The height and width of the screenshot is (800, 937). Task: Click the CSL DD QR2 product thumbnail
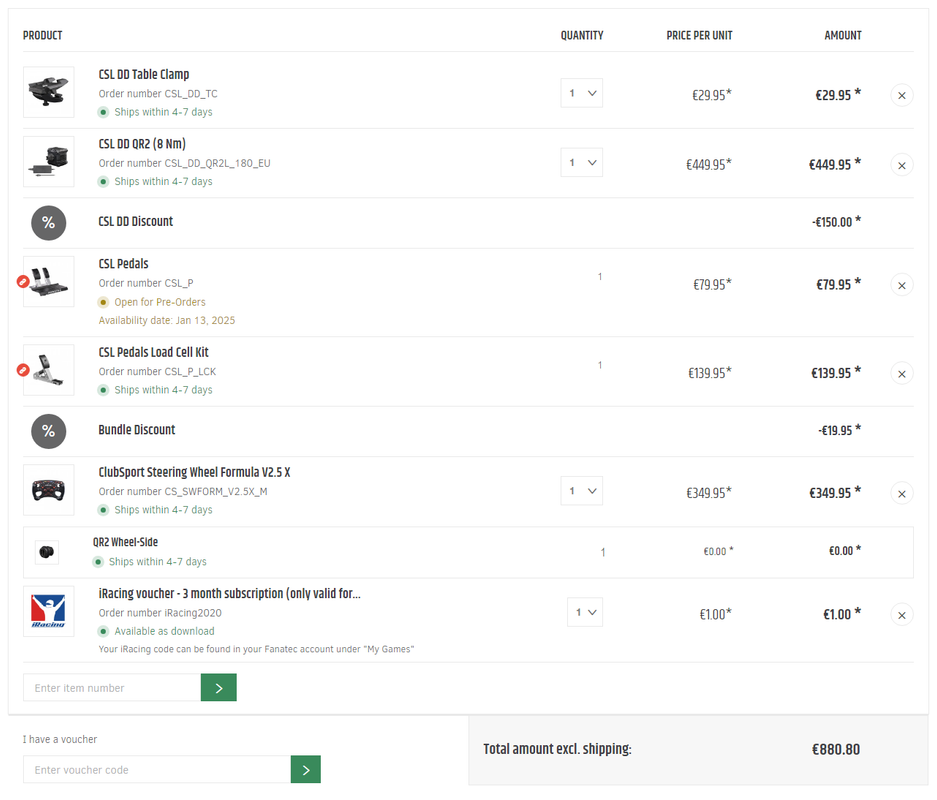point(48,162)
